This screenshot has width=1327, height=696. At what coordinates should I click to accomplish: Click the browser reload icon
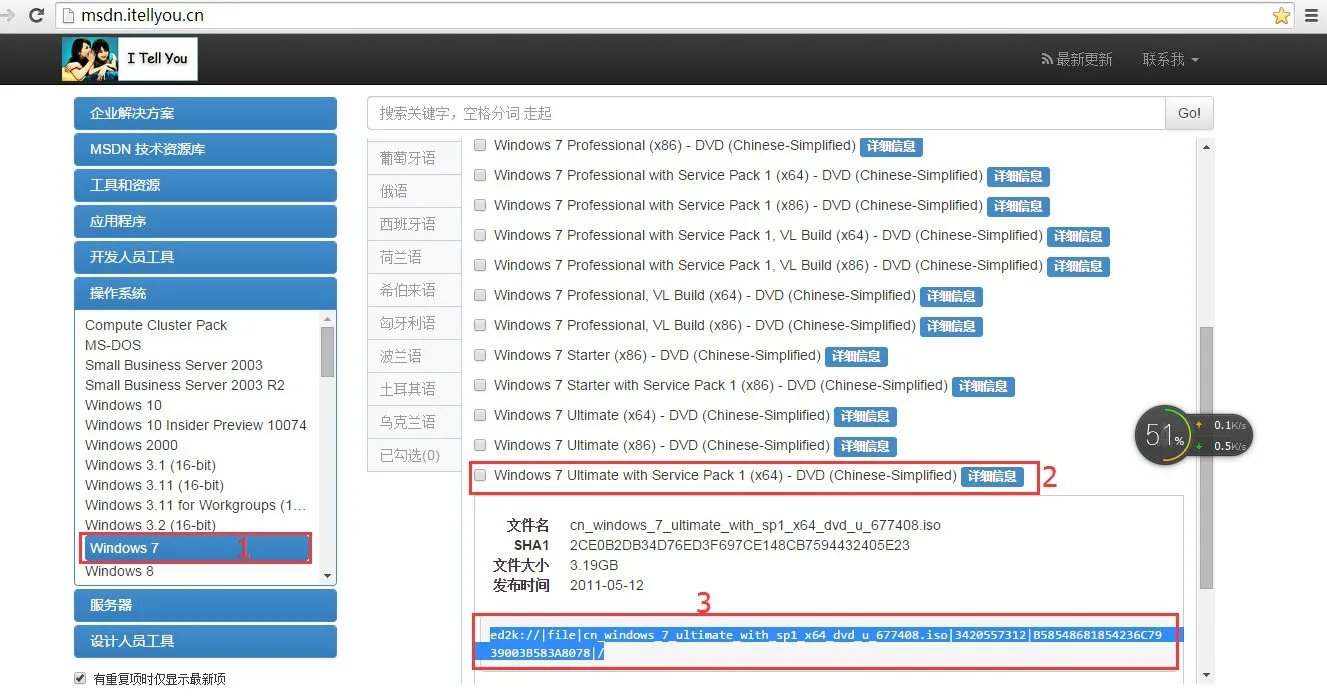coord(36,15)
